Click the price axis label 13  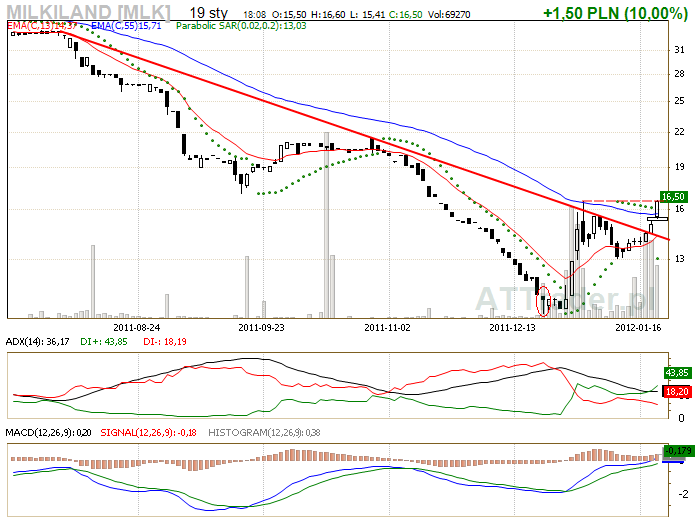(679, 259)
